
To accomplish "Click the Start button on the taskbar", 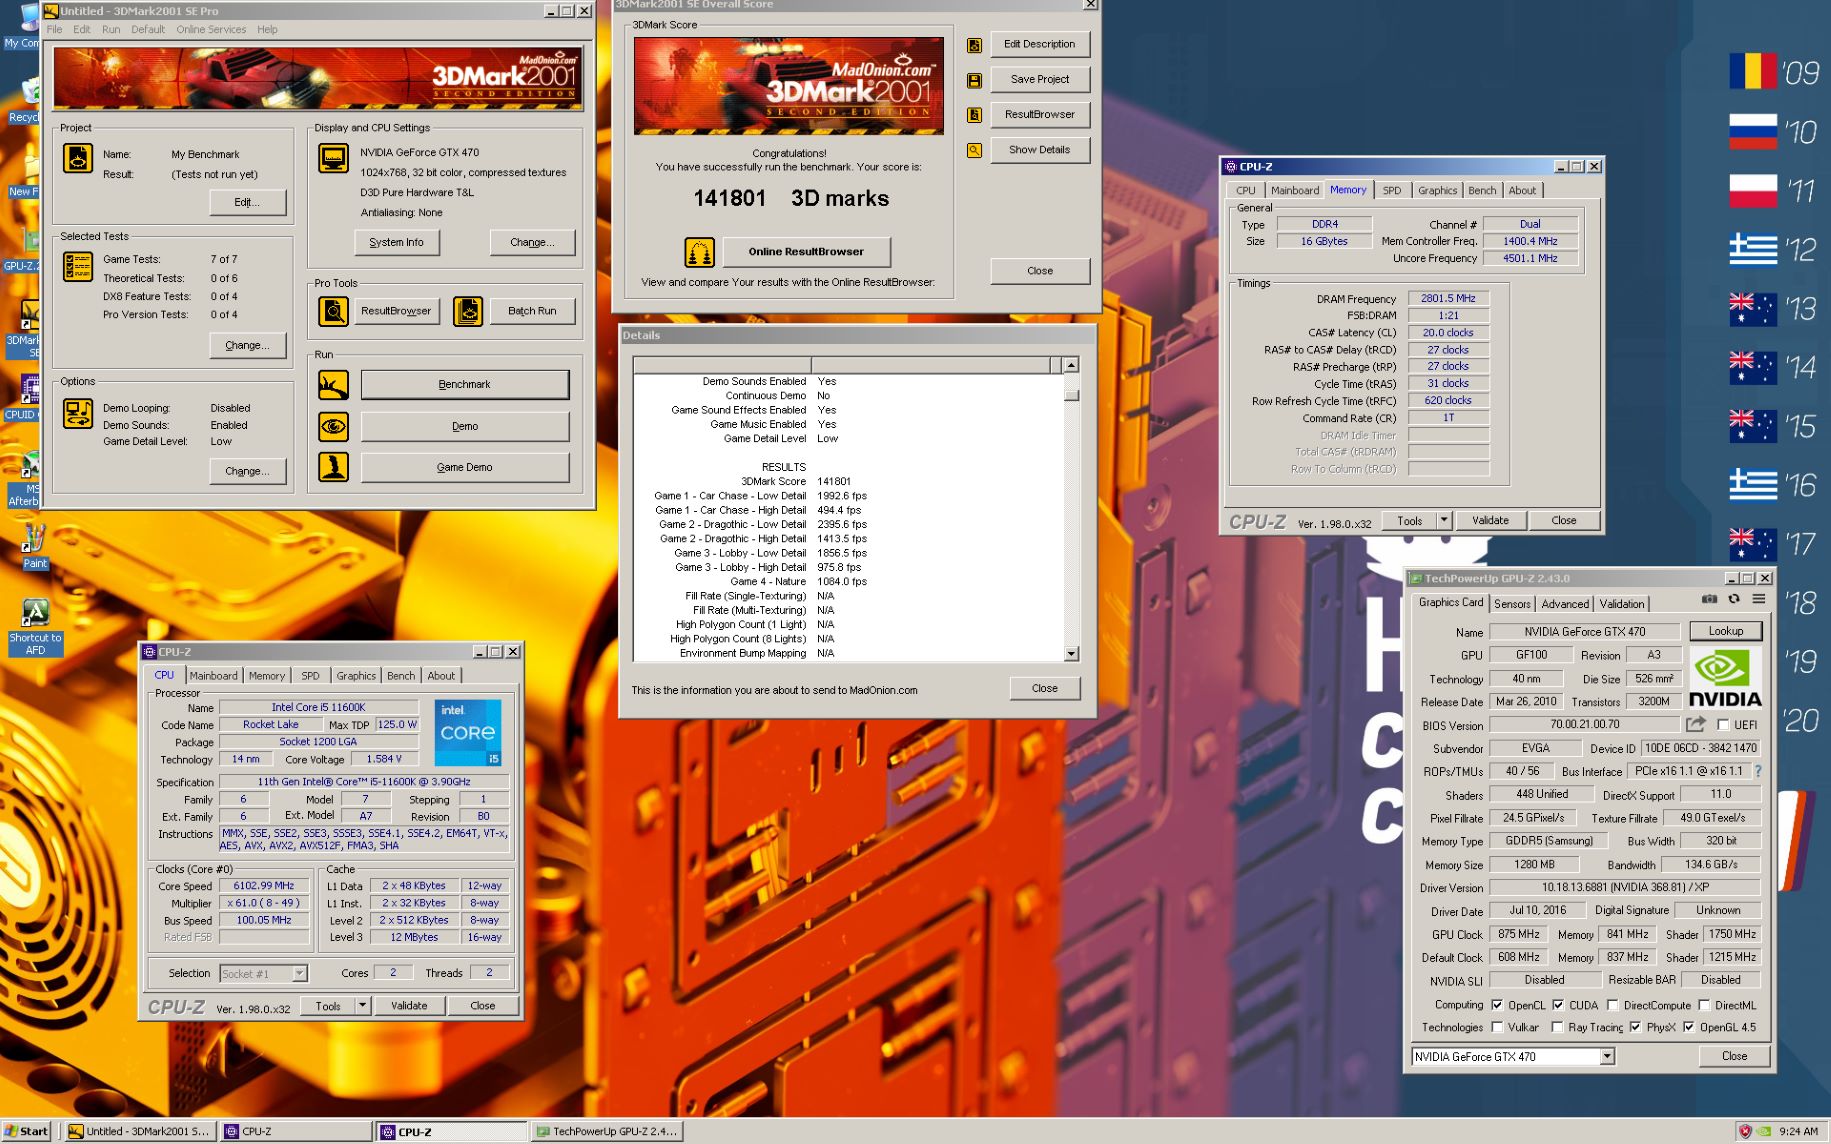I will pyautogui.click(x=27, y=1131).
